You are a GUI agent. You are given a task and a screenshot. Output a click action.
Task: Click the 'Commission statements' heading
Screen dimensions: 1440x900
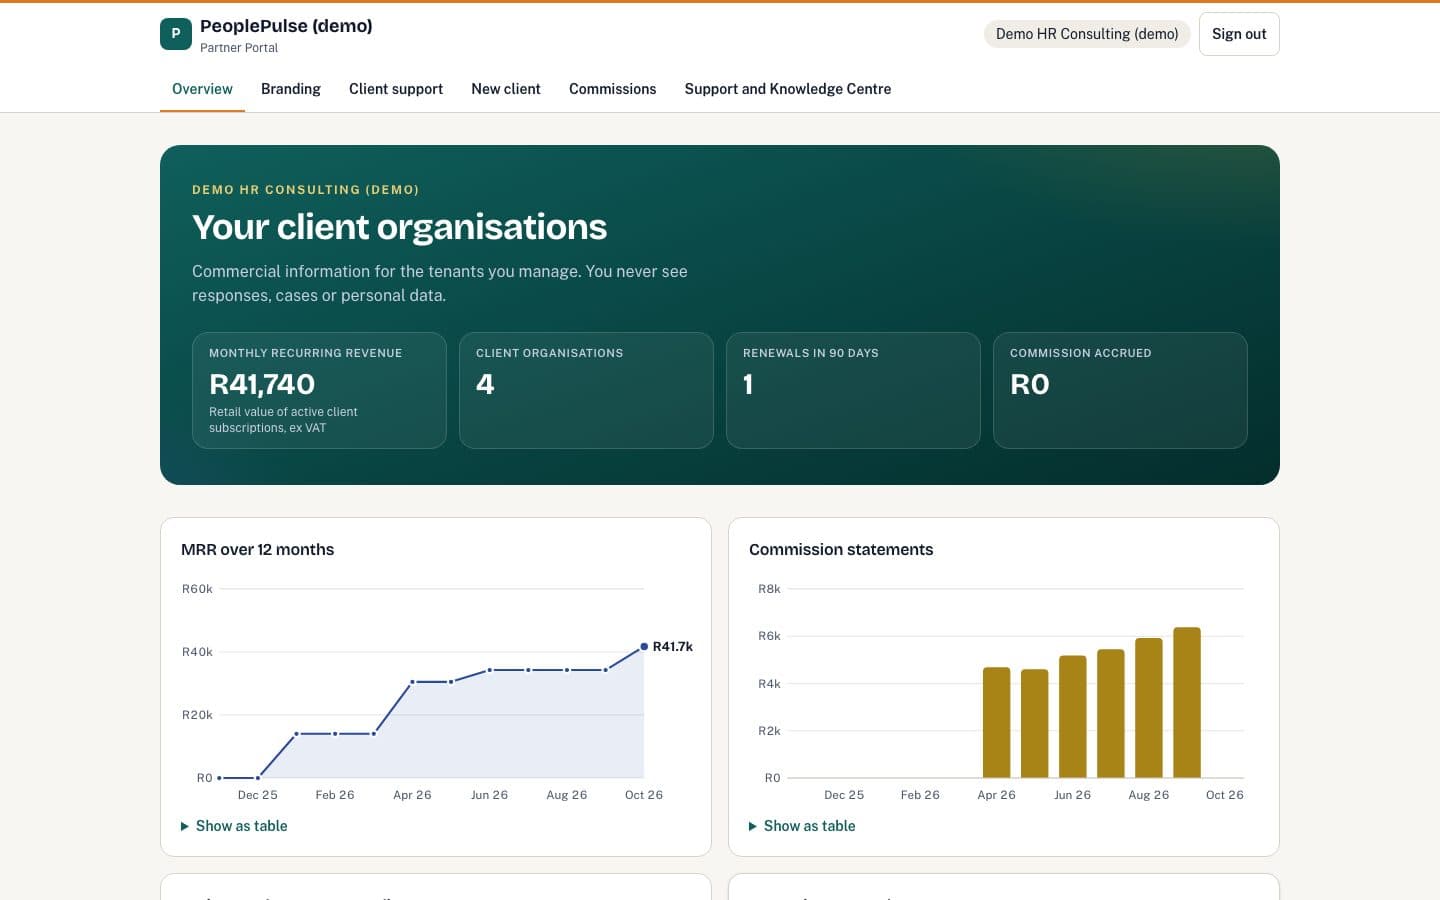coord(841,550)
